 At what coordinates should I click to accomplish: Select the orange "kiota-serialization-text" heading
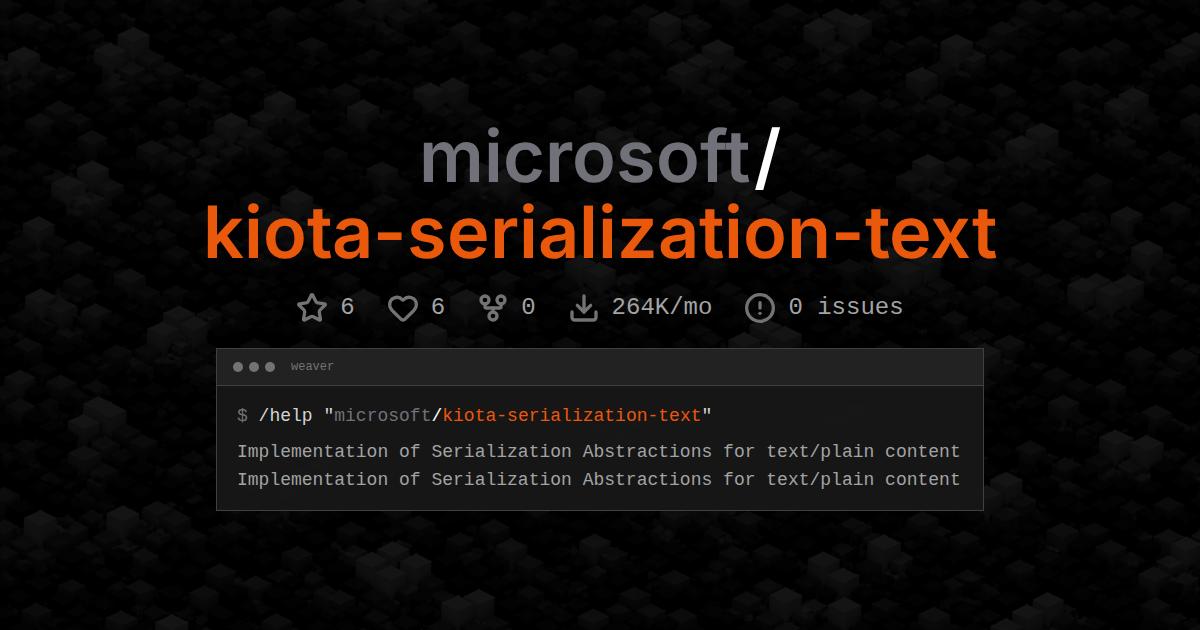(600, 232)
